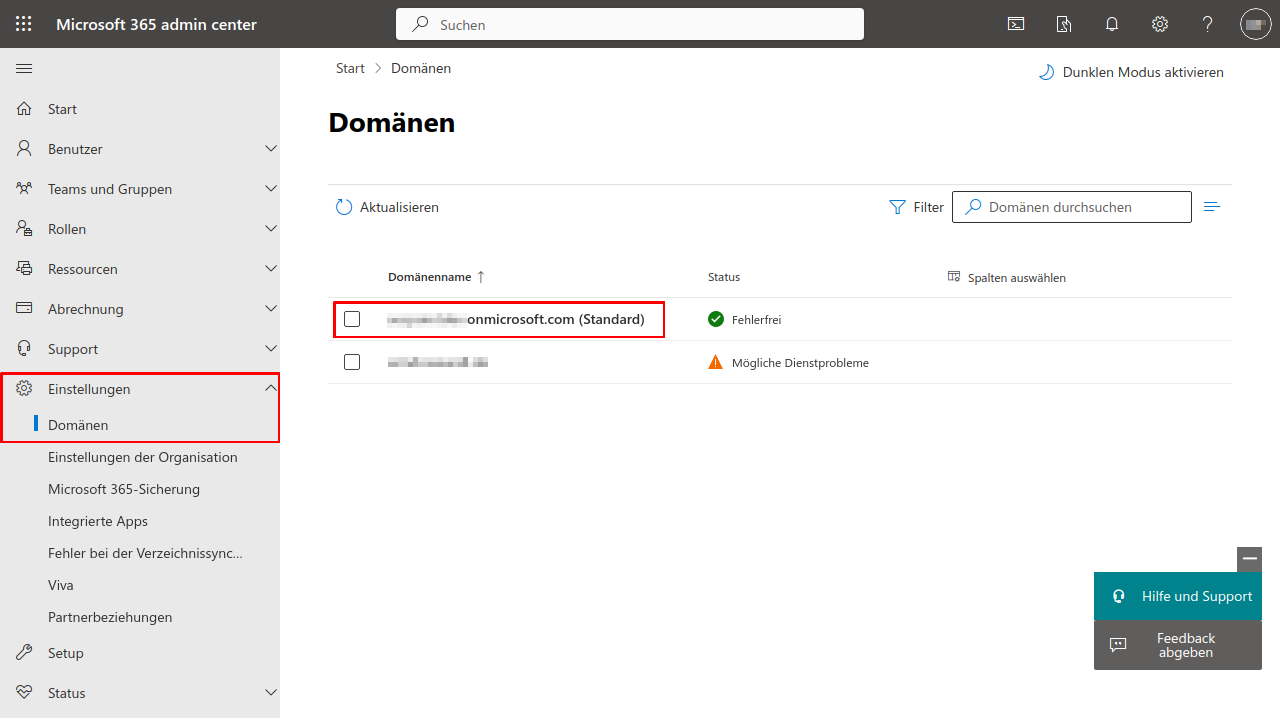
Task: Open Domänen in navigation
Action: coord(78,425)
